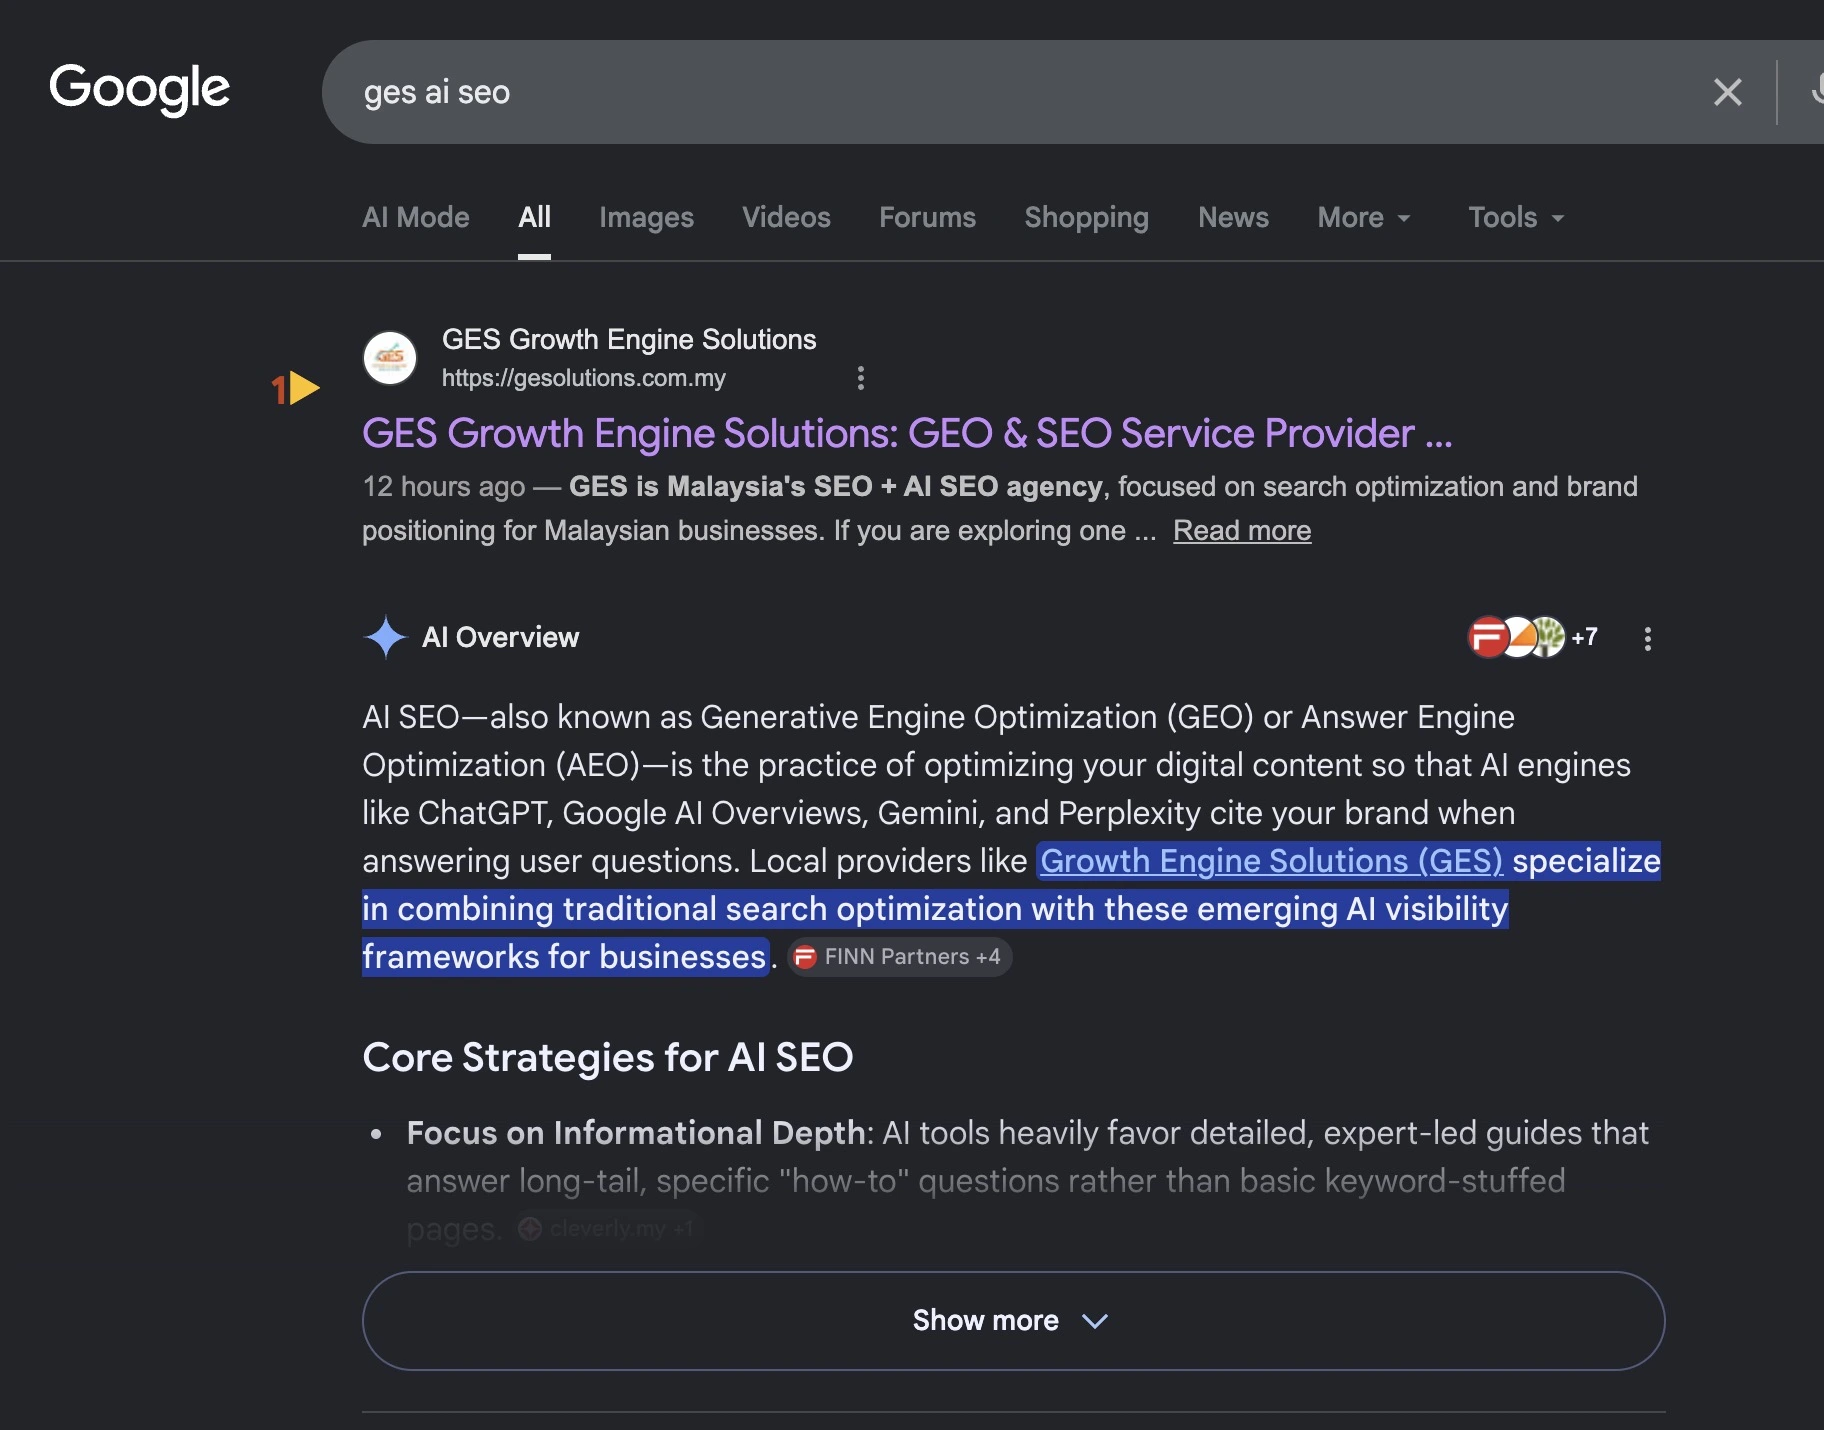Click 'Core Strategies for AI SEO' heading
This screenshot has width=1824, height=1430.
click(608, 1057)
